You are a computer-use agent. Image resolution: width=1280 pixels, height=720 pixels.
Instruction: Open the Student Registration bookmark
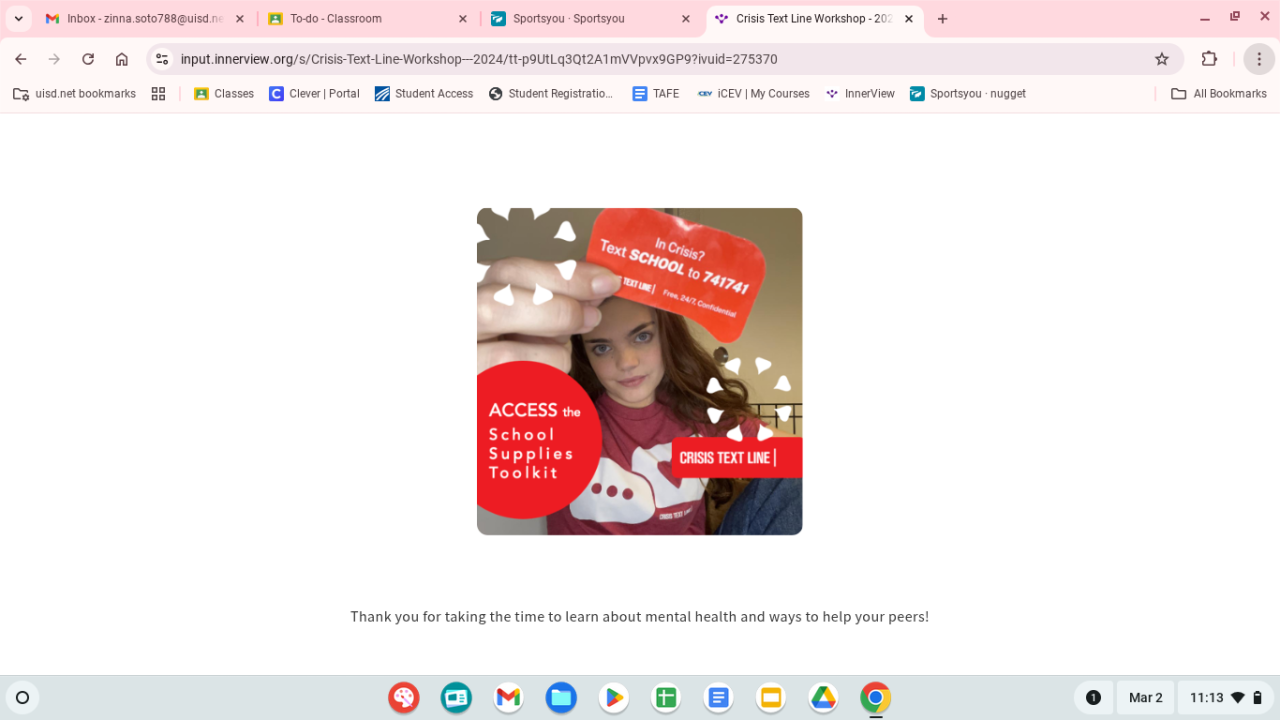click(551, 94)
